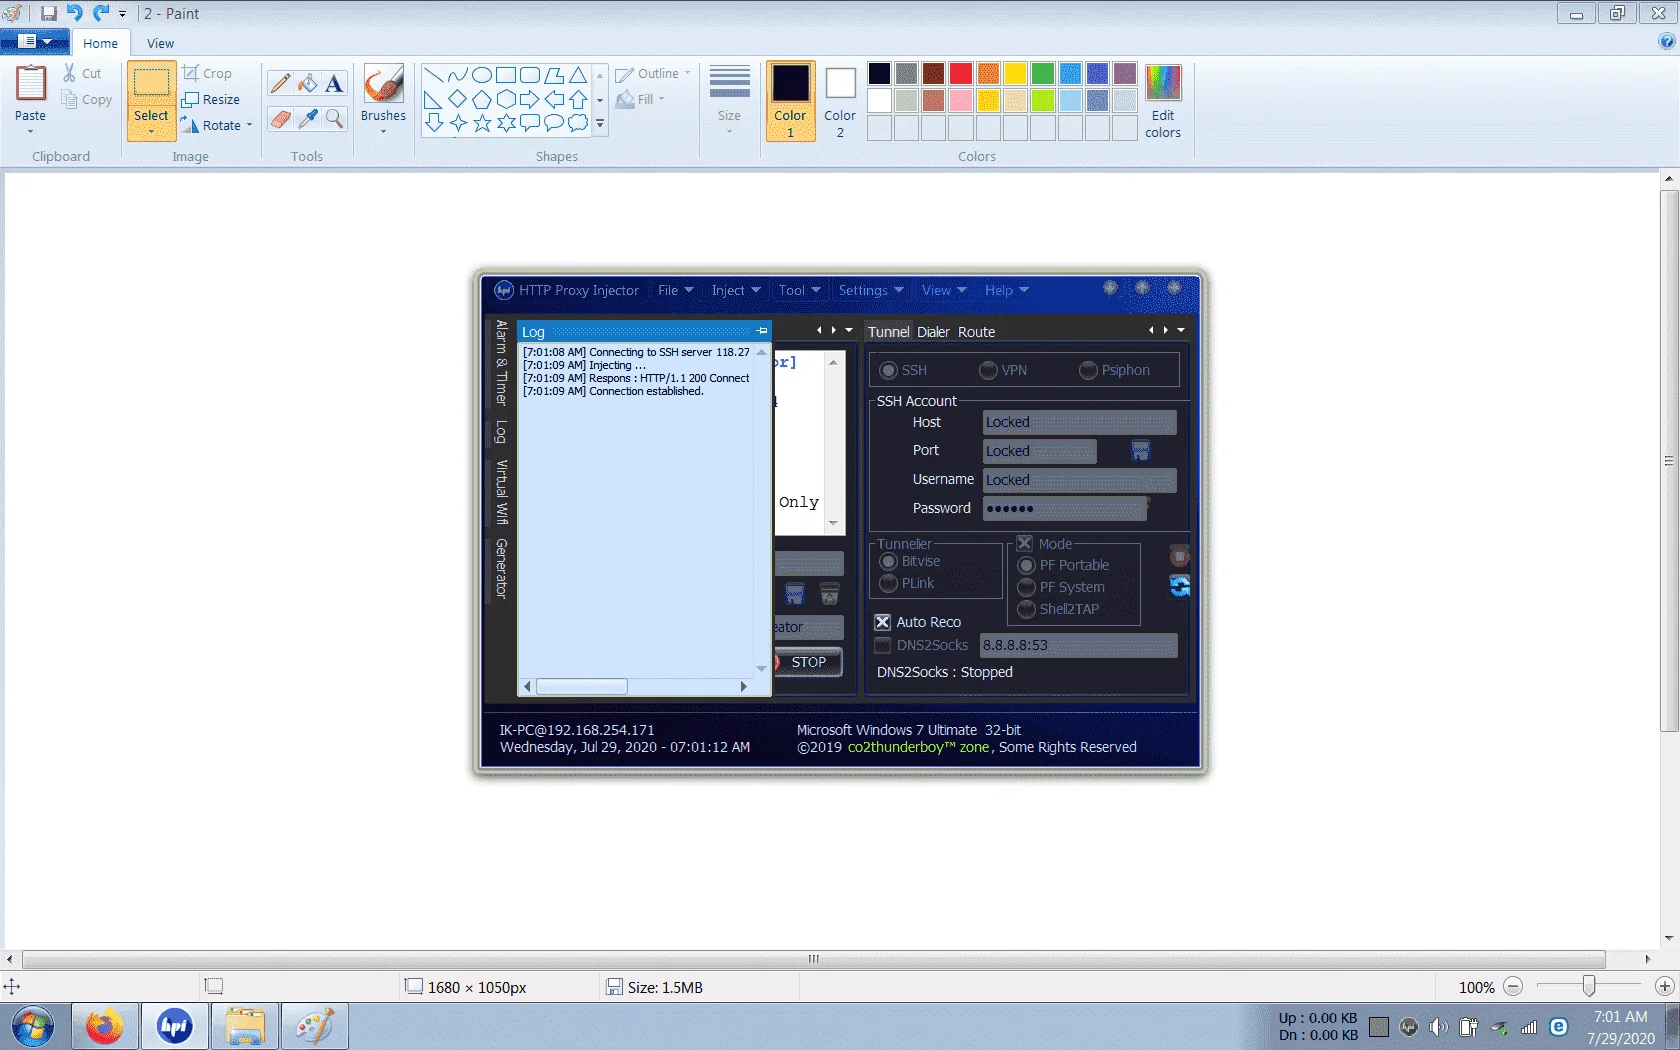Click the Brushes tool icon
Viewport: 1680px width, 1050px height.
coord(383,85)
